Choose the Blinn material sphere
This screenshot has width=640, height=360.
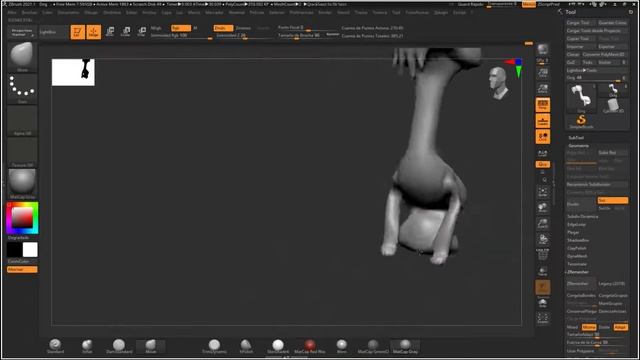pyautogui.click(x=342, y=346)
